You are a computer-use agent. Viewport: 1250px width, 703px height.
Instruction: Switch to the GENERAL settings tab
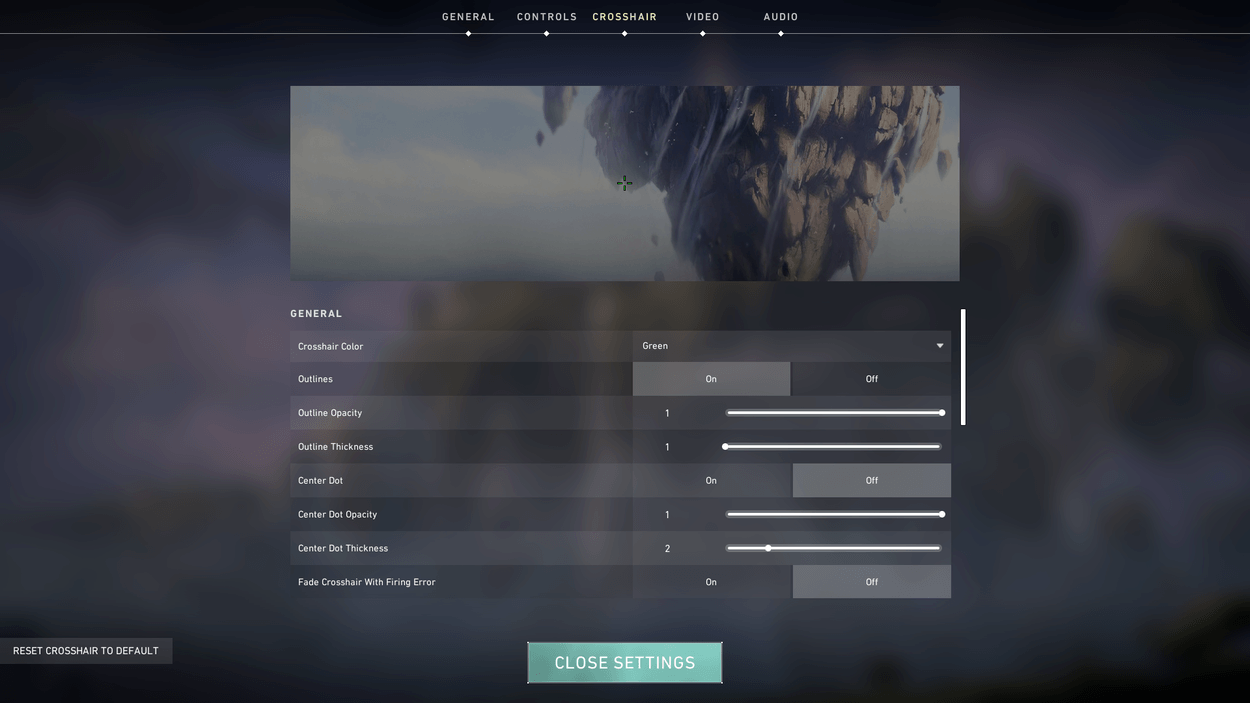(x=467, y=16)
